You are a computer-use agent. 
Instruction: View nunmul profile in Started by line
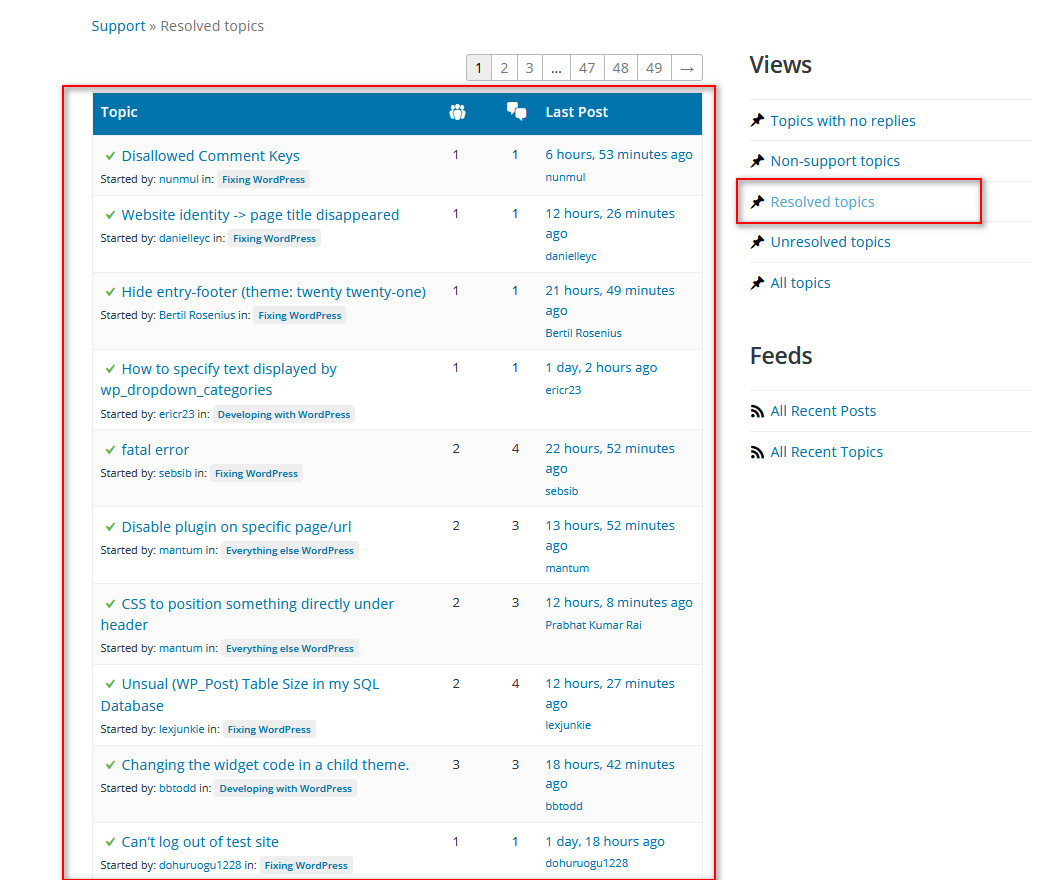(178, 179)
